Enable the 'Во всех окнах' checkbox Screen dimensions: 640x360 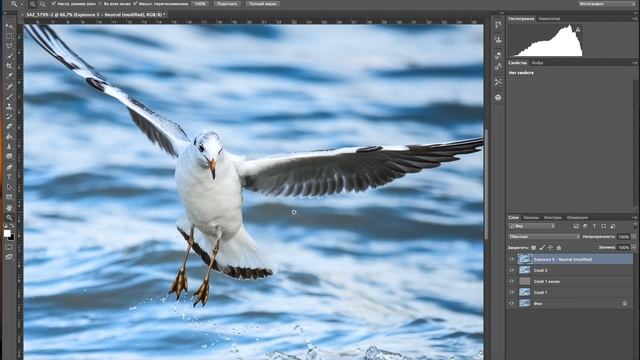(x=100, y=4)
